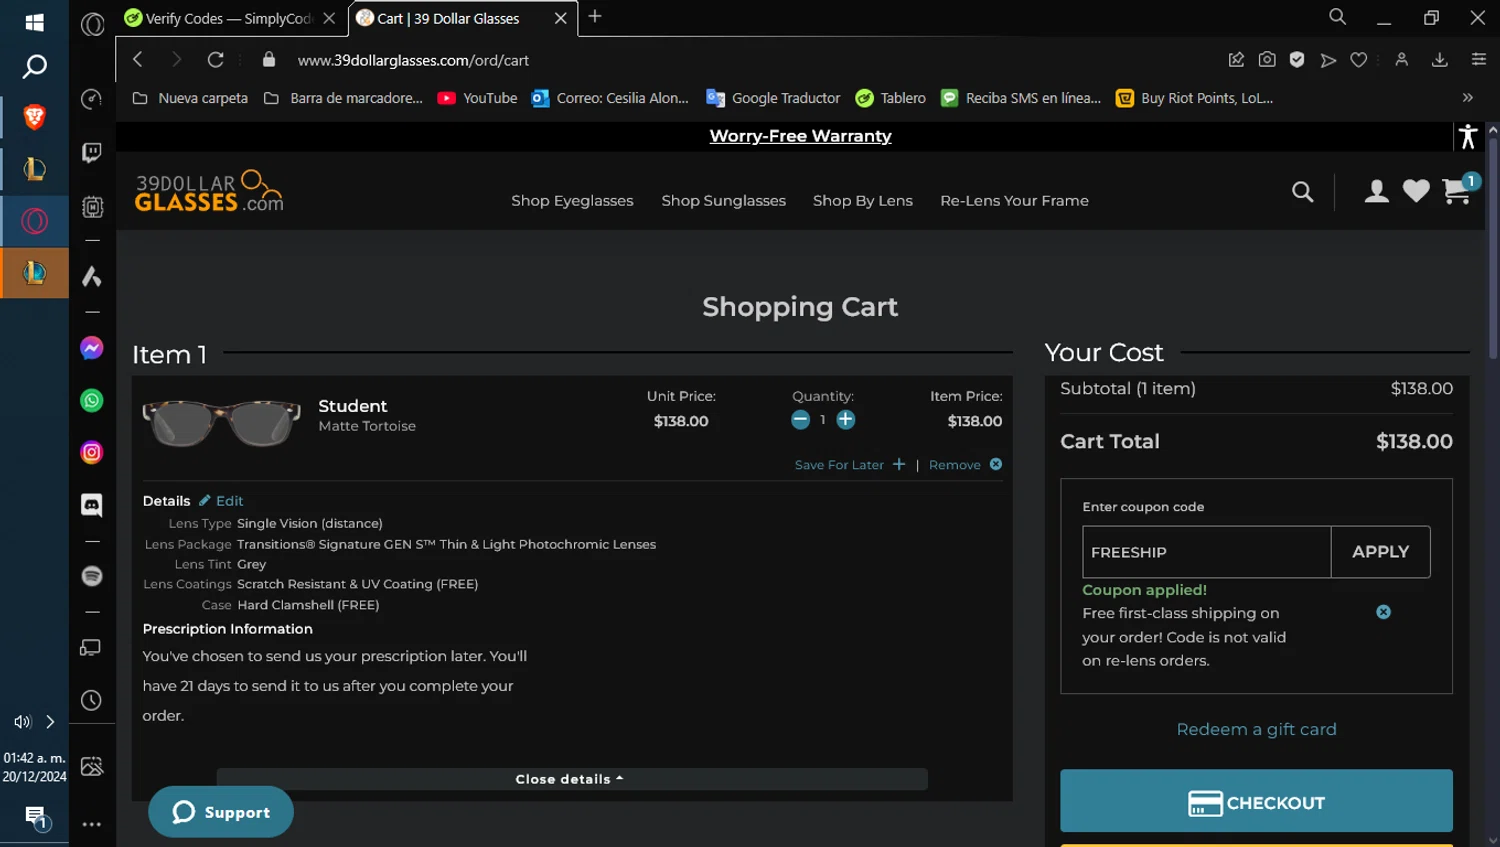Viewport: 1500px width, 847px height.
Task: Click the coupon code input field
Action: tap(1206, 552)
